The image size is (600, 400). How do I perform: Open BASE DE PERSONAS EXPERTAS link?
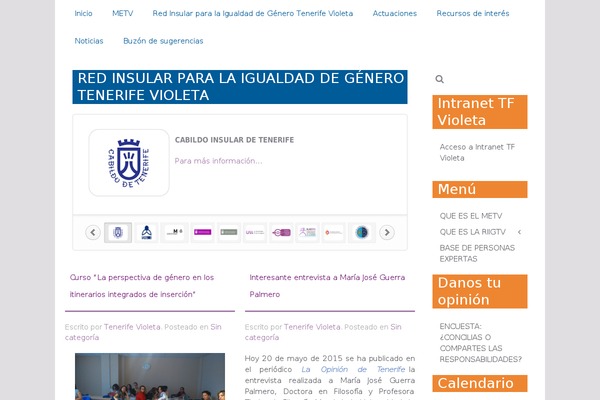477,253
